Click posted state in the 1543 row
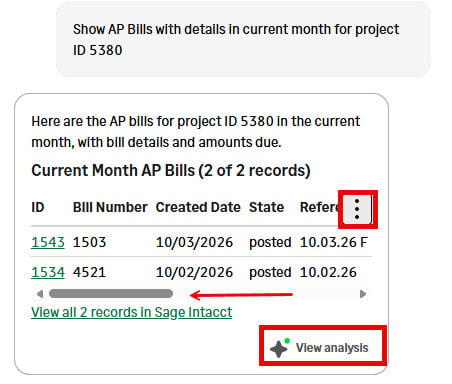Image resolution: width=452 pixels, height=384 pixels. (x=270, y=242)
